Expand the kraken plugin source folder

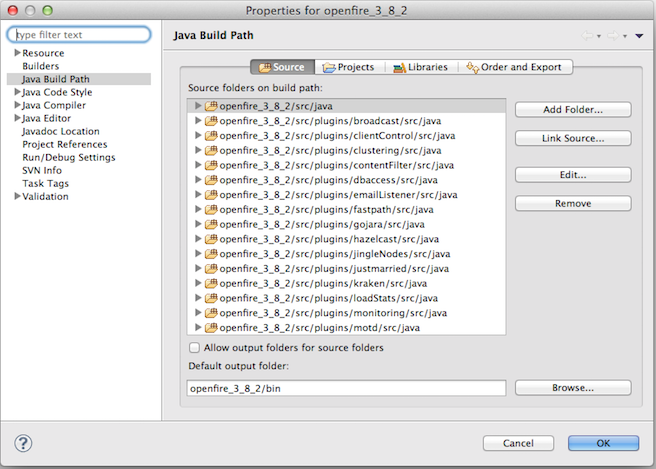tap(198, 283)
